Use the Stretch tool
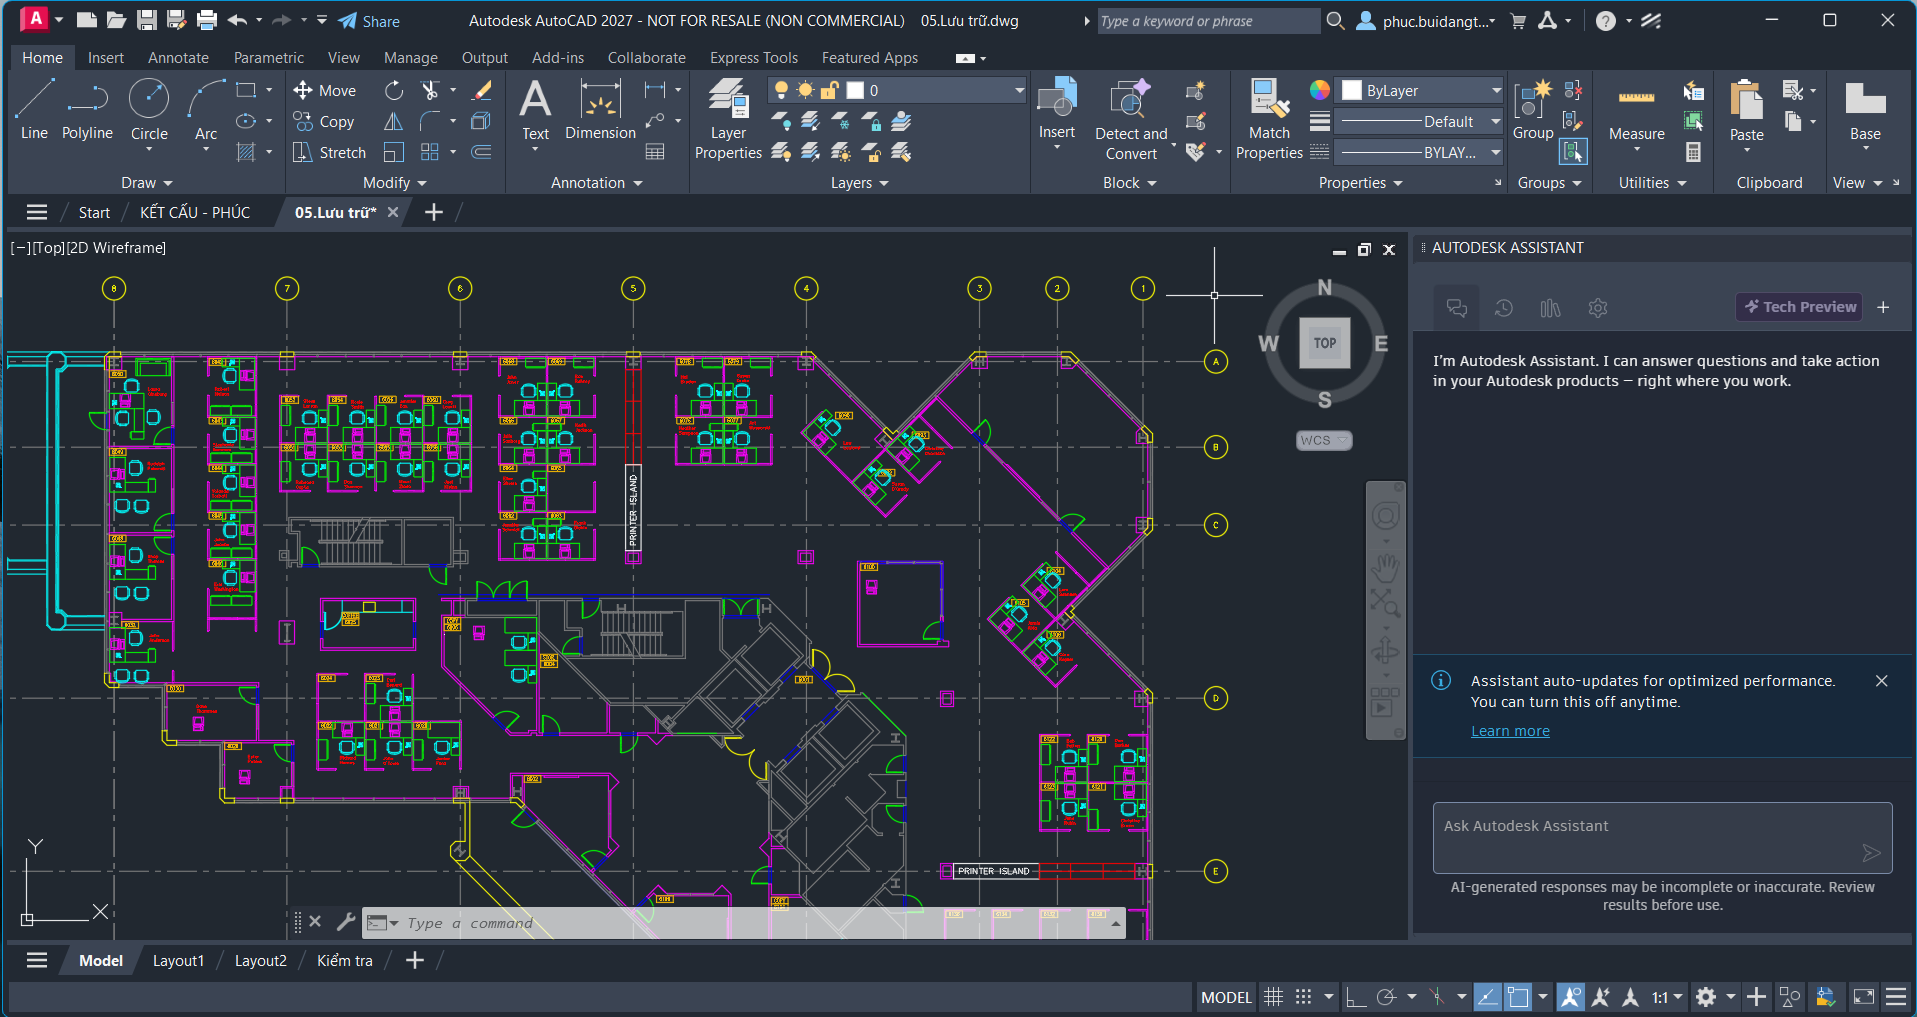Image resolution: width=1917 pixels, height=1017 pixels. (330, 152)
